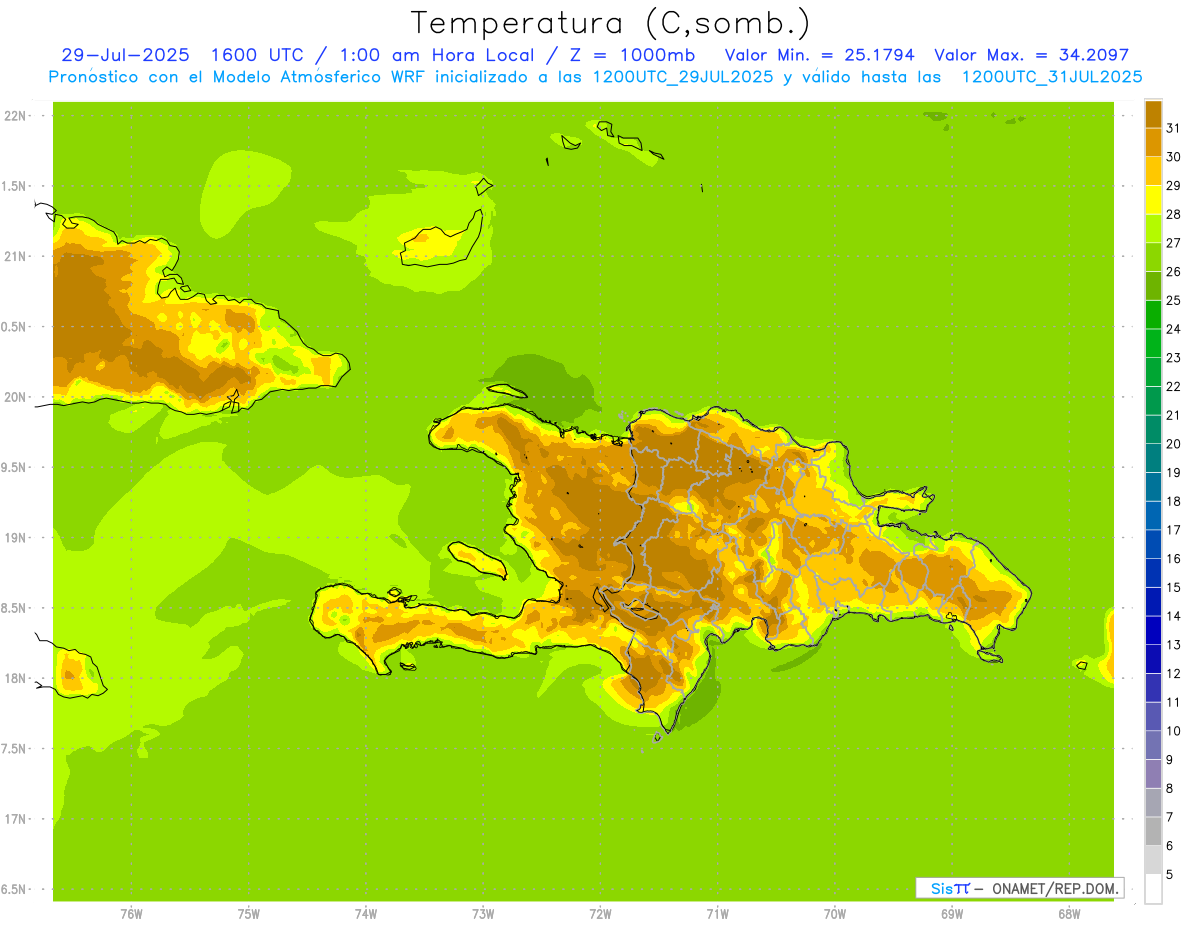The image size is (1200, 927).
Task: Click the 'Valor Min. = 25.1794' readout
Action: [819, 55]
